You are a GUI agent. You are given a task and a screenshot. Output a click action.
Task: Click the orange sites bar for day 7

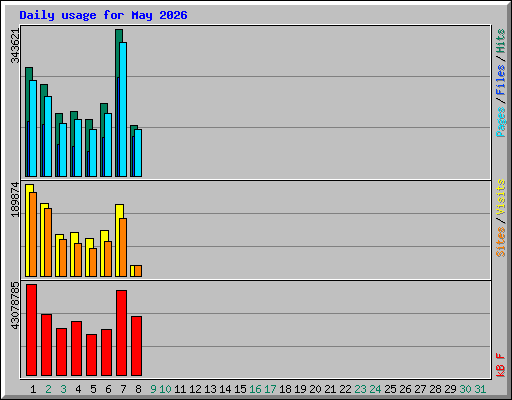[x=123, y=247]
